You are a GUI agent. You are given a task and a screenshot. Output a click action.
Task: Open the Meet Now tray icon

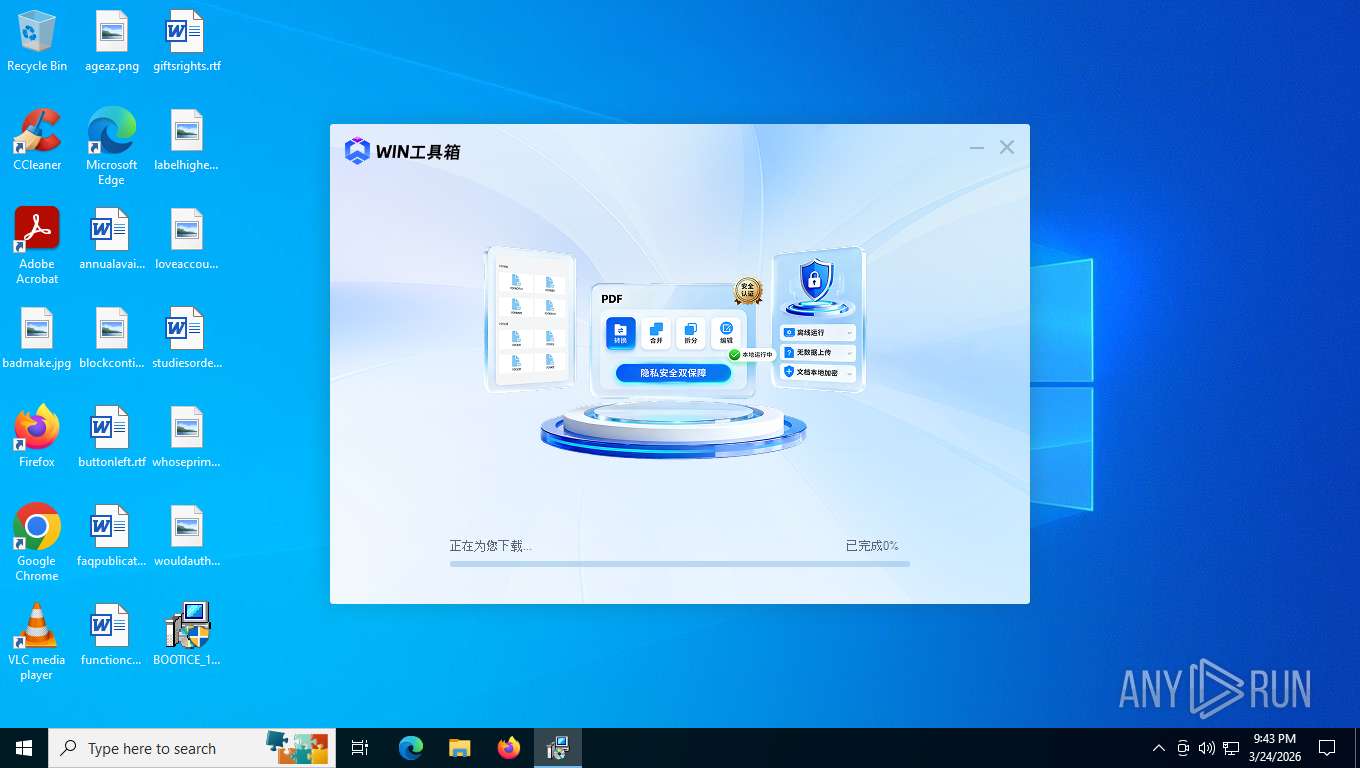(x=1183, y=748)
